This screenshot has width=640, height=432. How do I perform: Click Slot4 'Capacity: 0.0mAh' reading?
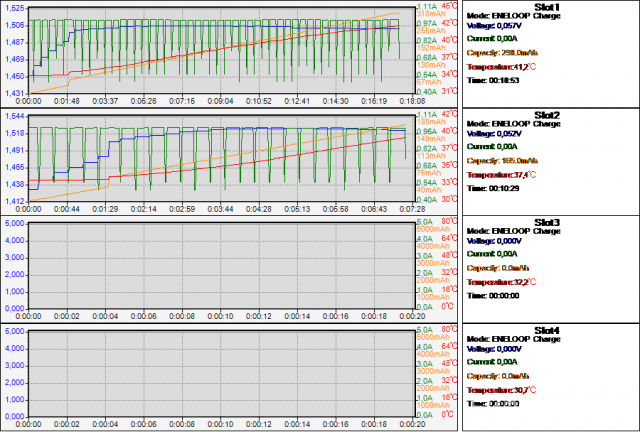click(498, 376)
